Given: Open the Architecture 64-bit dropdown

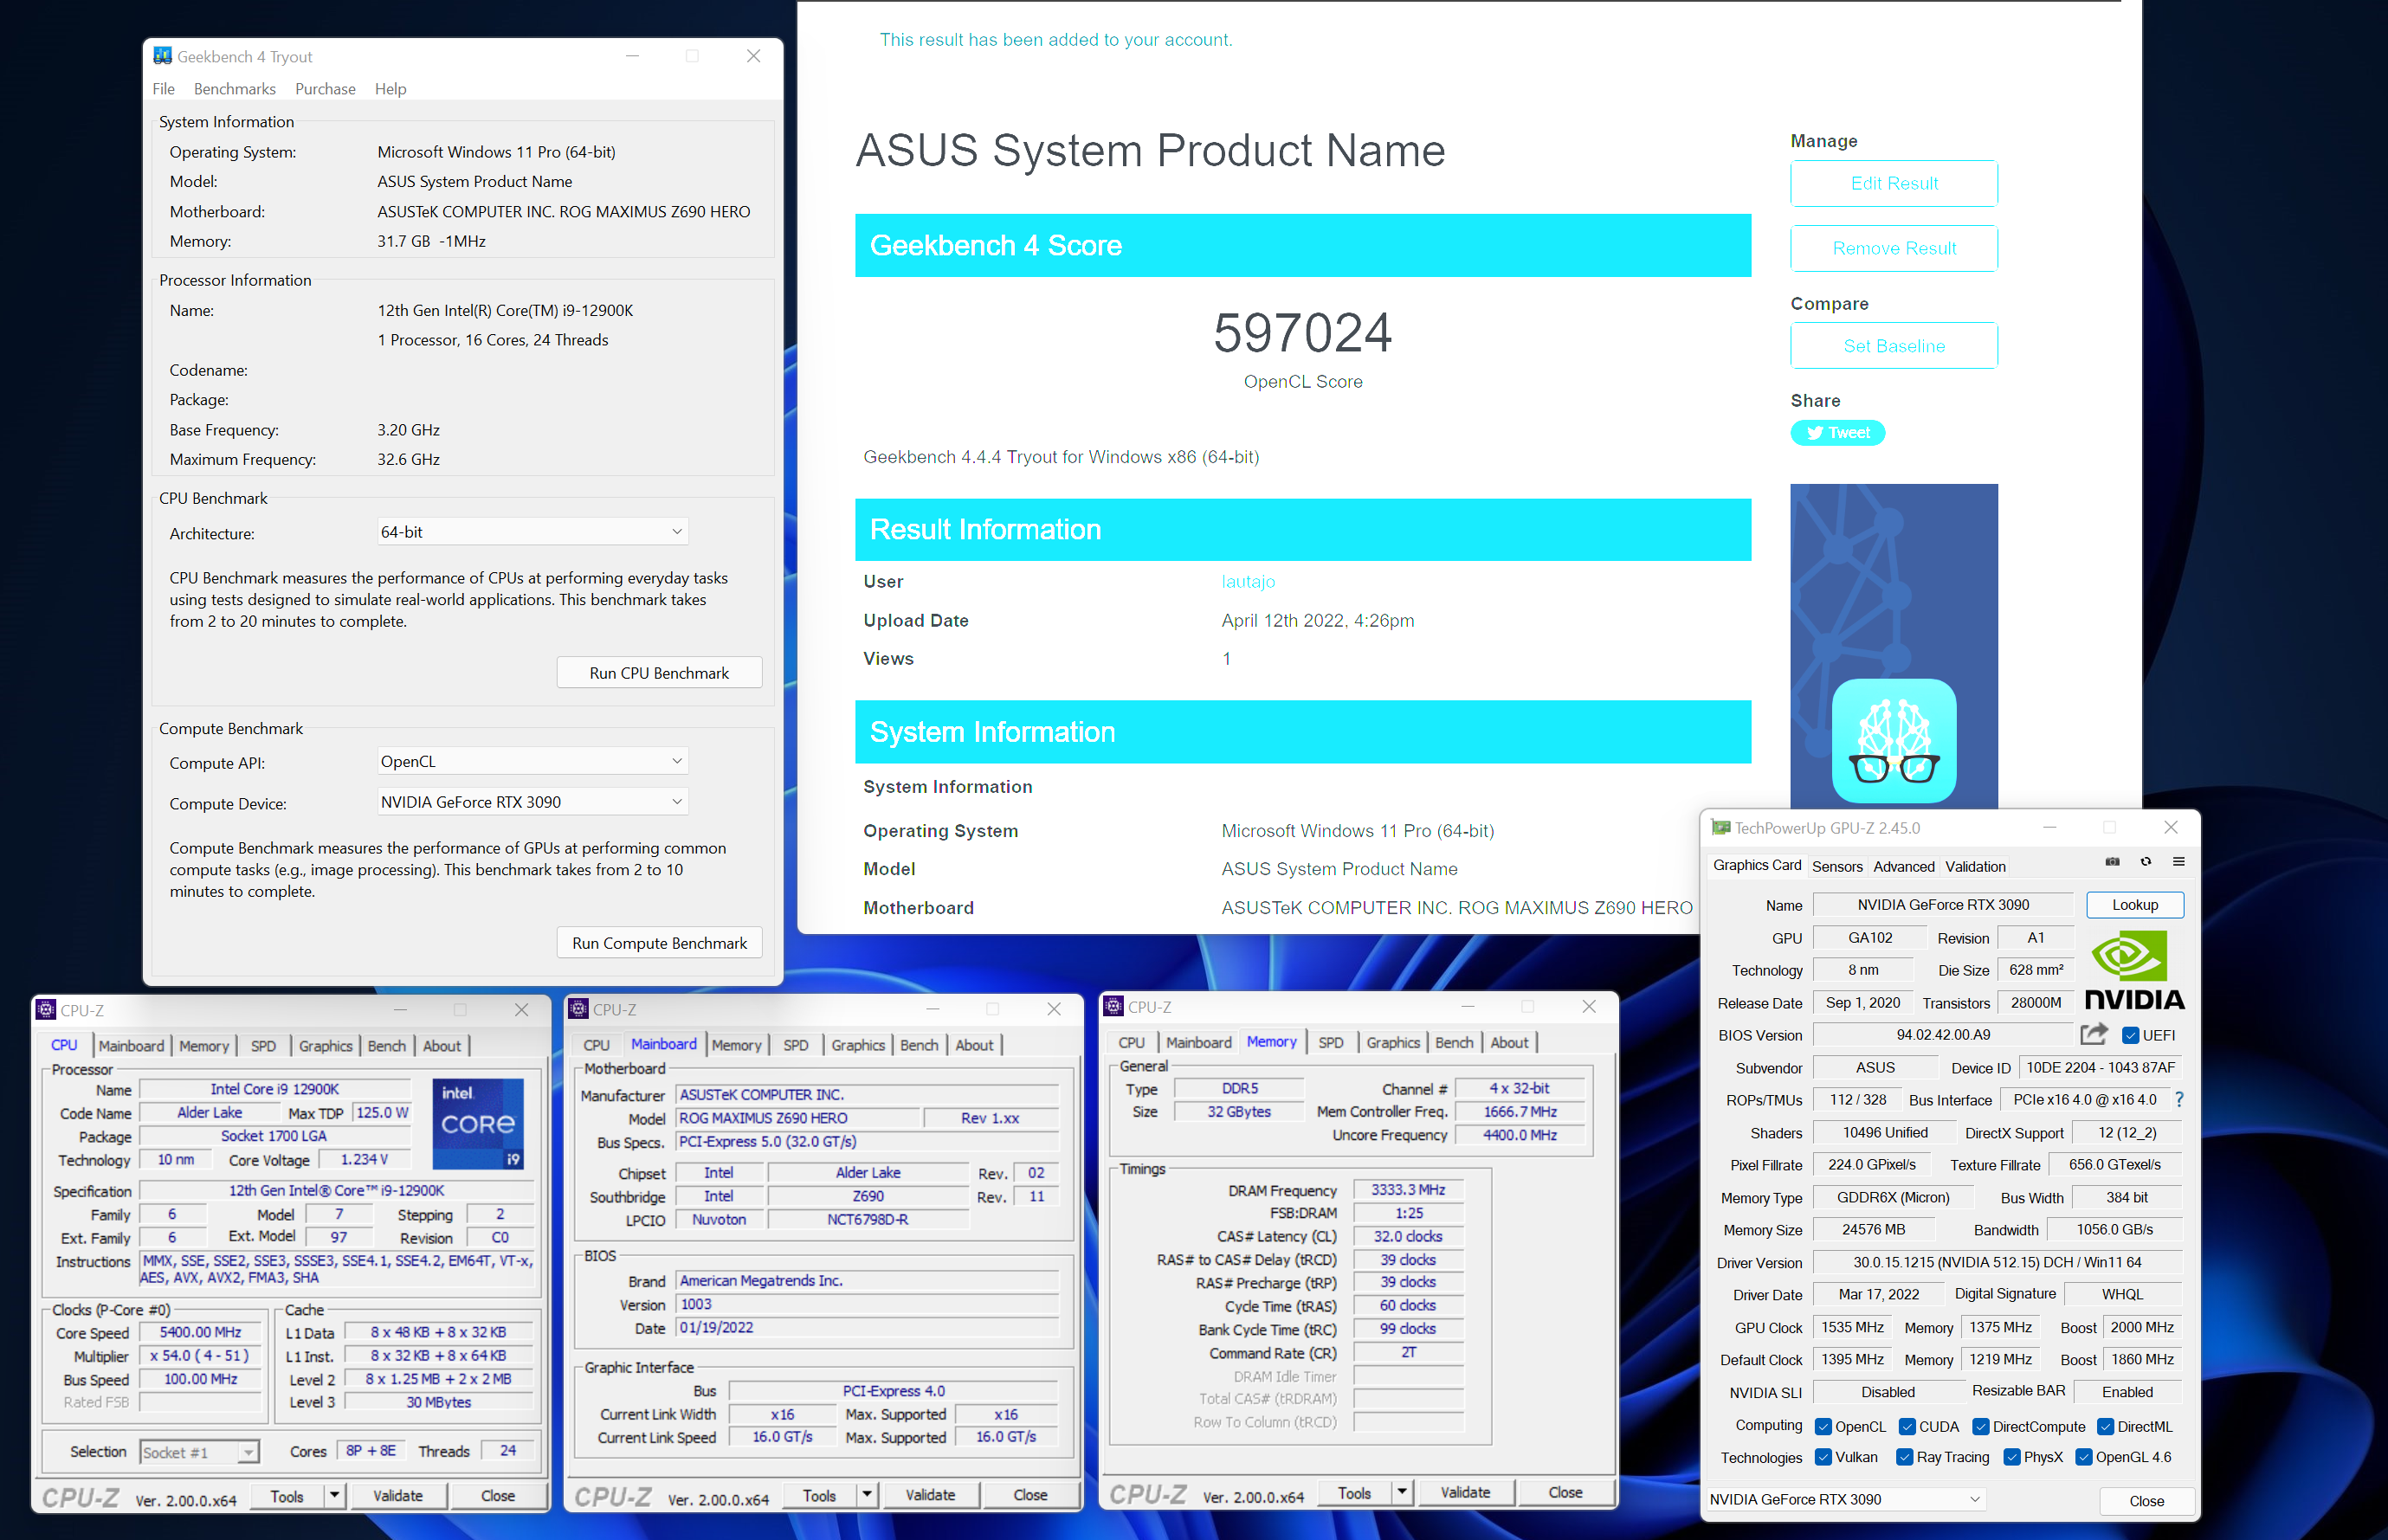Looking at the screenshot, I should pyautogui.click(x=532, y=532).
